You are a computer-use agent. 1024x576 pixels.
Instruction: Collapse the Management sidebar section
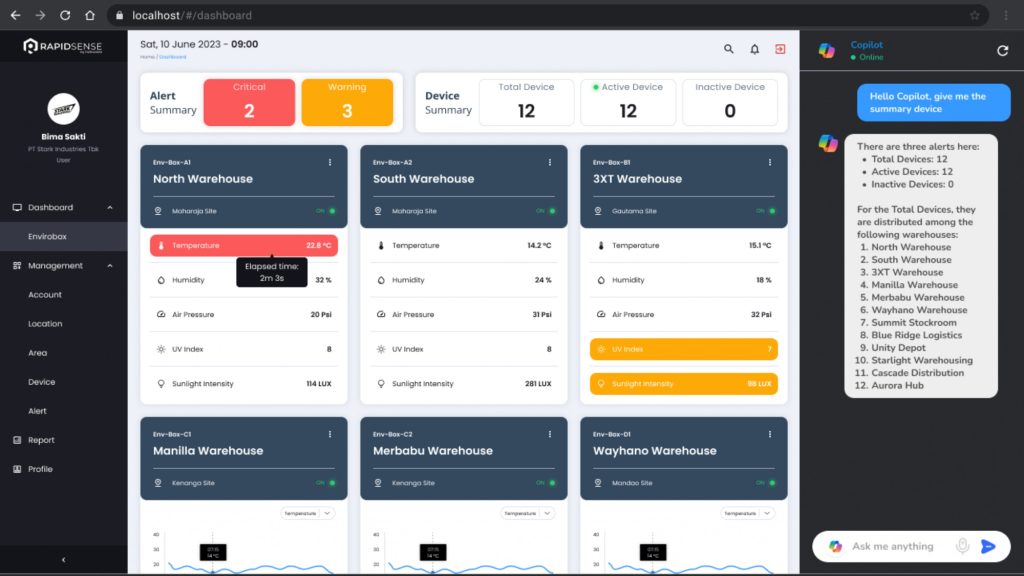point(110,266)
